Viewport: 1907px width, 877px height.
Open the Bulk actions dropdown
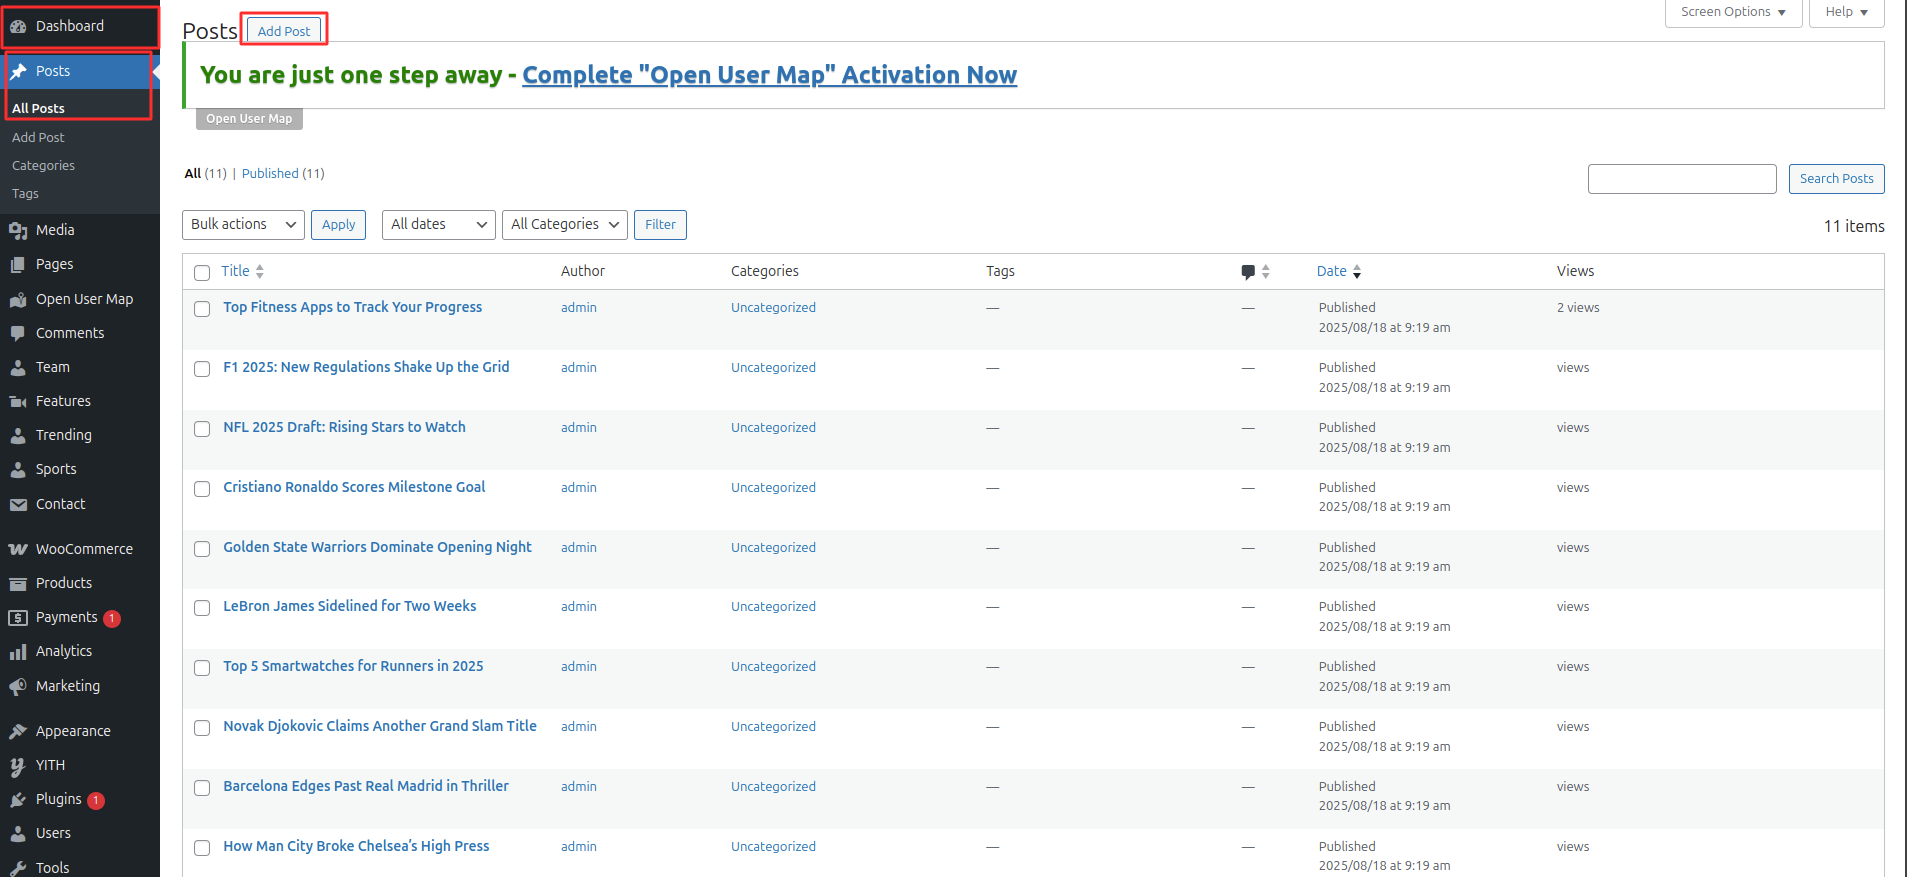pyautogui.click(x=244, y=225)
